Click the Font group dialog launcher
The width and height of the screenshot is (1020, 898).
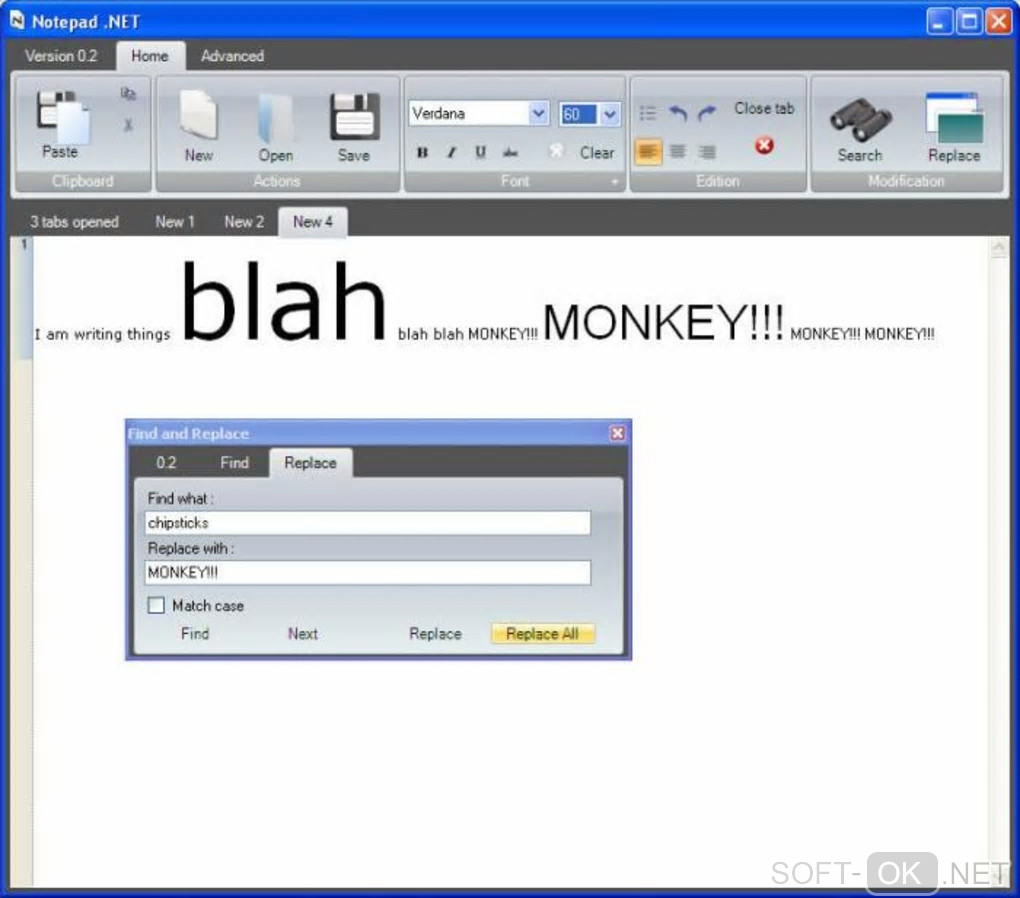[x=614, y=182]
